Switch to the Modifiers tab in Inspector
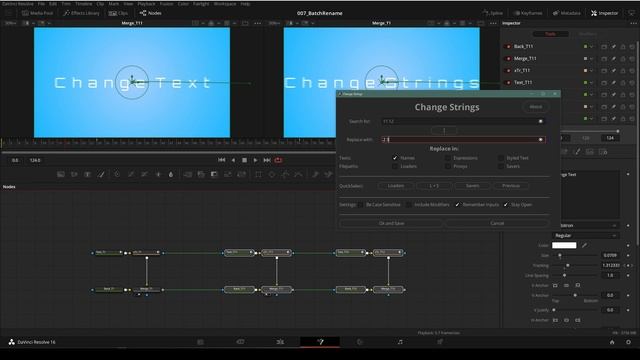Viewport: 640px width, 360px height. click(587, 34)
